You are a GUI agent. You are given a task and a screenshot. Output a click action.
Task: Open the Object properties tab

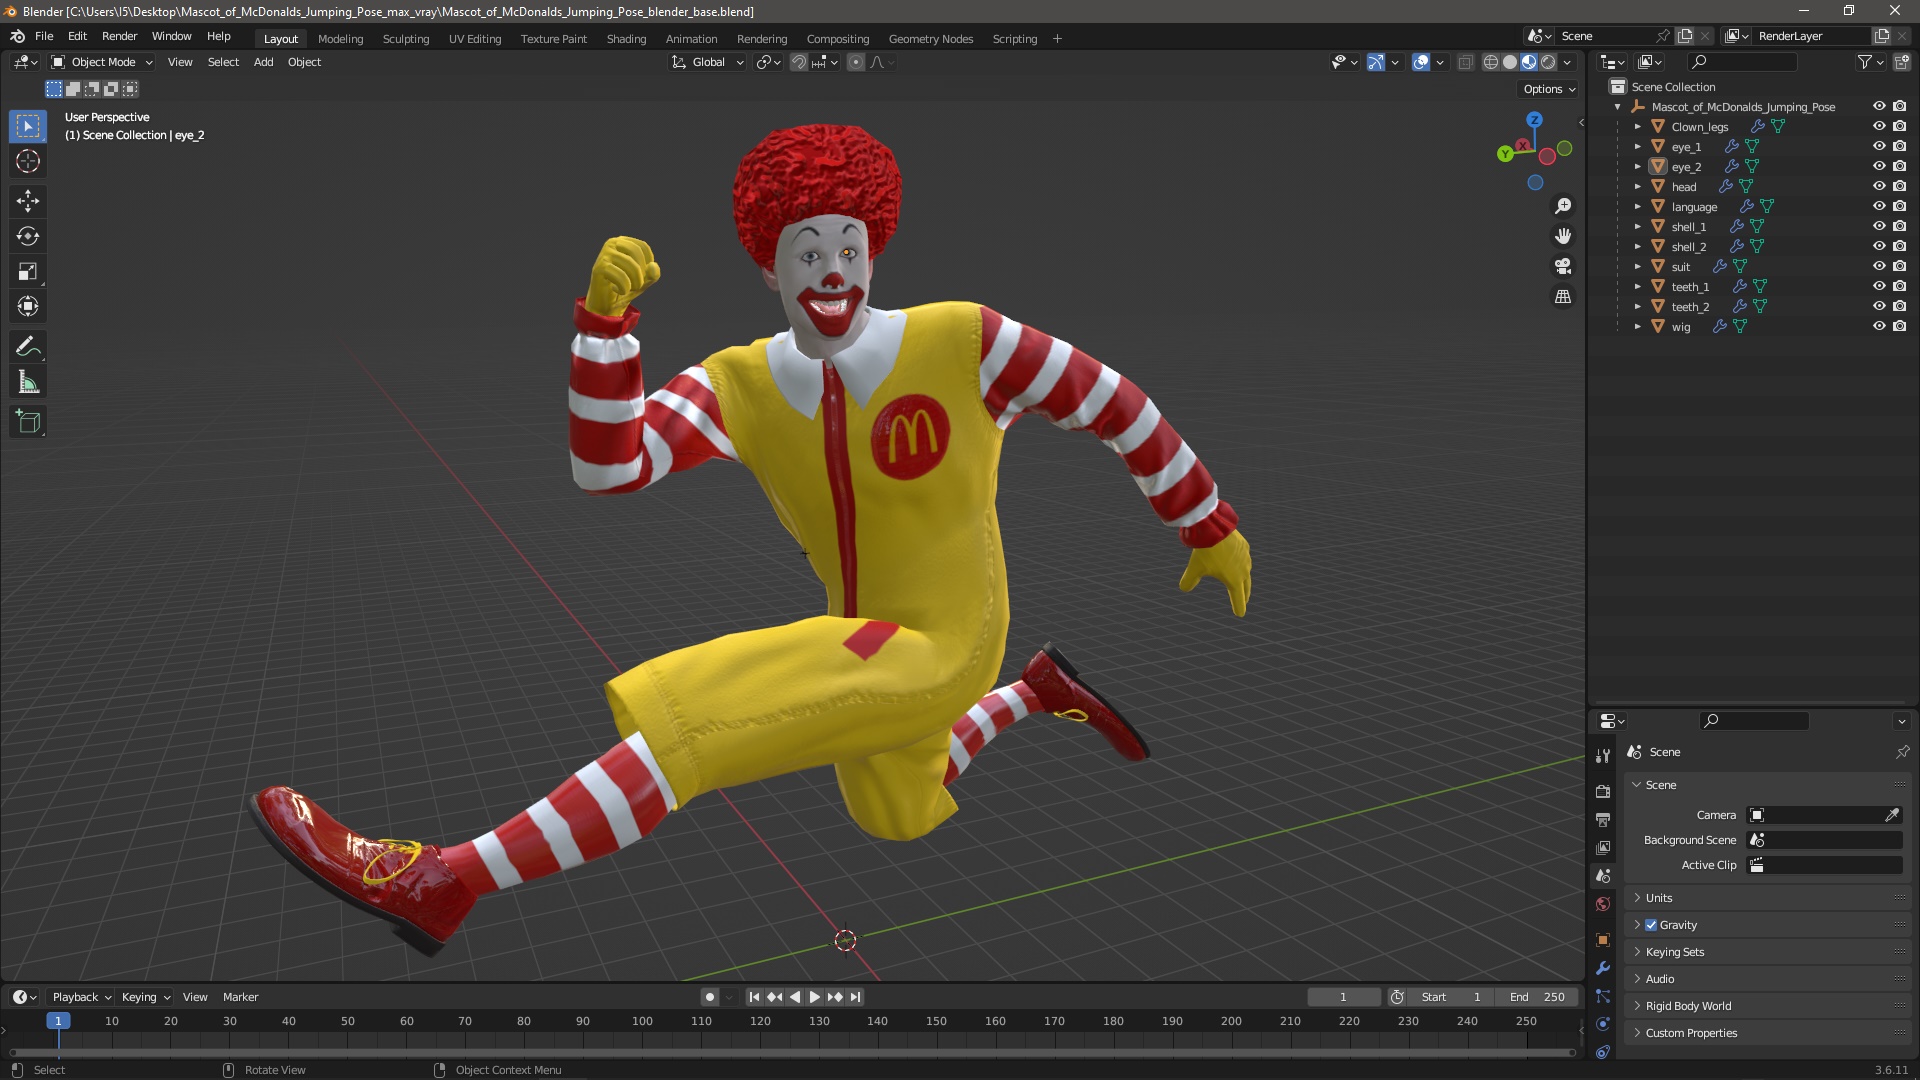pyautogui.click(x=1603, y=940)
